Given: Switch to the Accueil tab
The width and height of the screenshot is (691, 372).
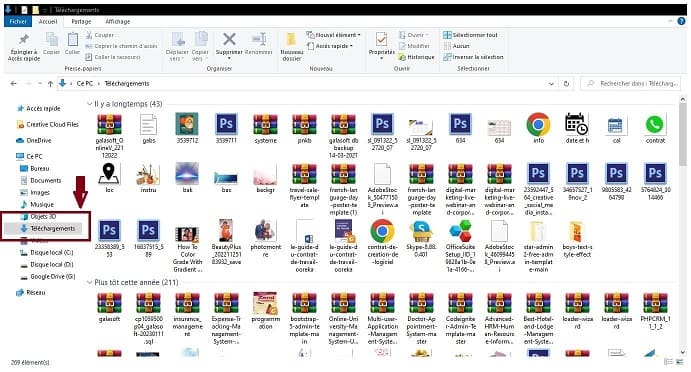Looking at the screenshot, I should [48, 21].
